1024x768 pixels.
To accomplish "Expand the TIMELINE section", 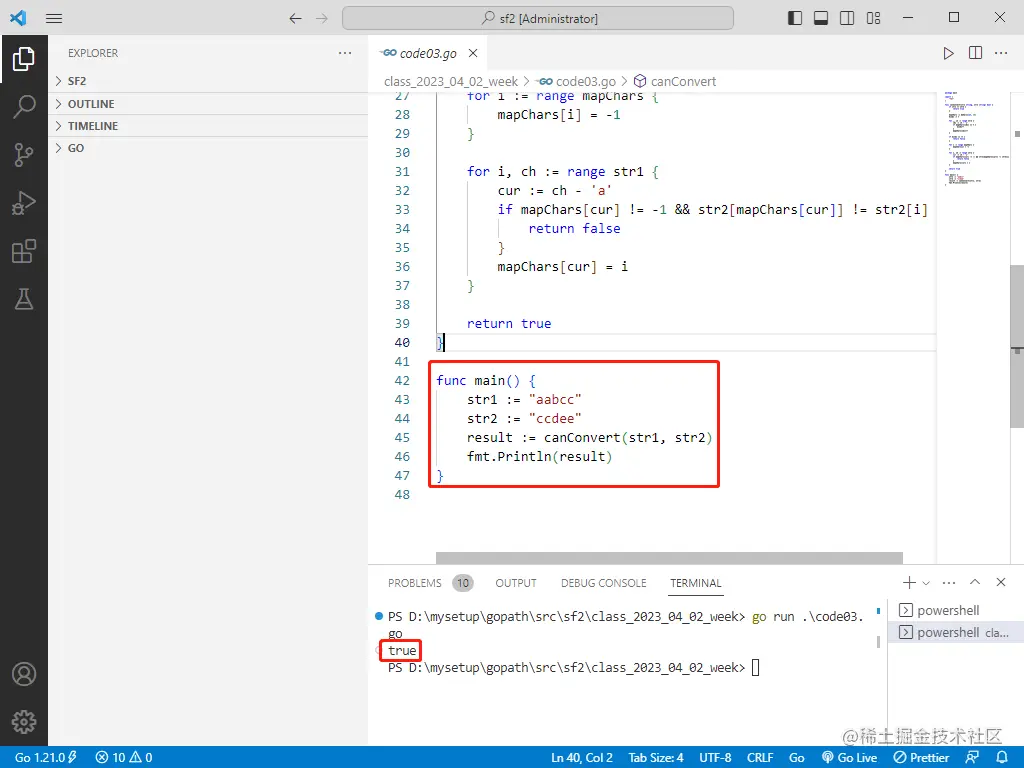I will tap(208, 126).
